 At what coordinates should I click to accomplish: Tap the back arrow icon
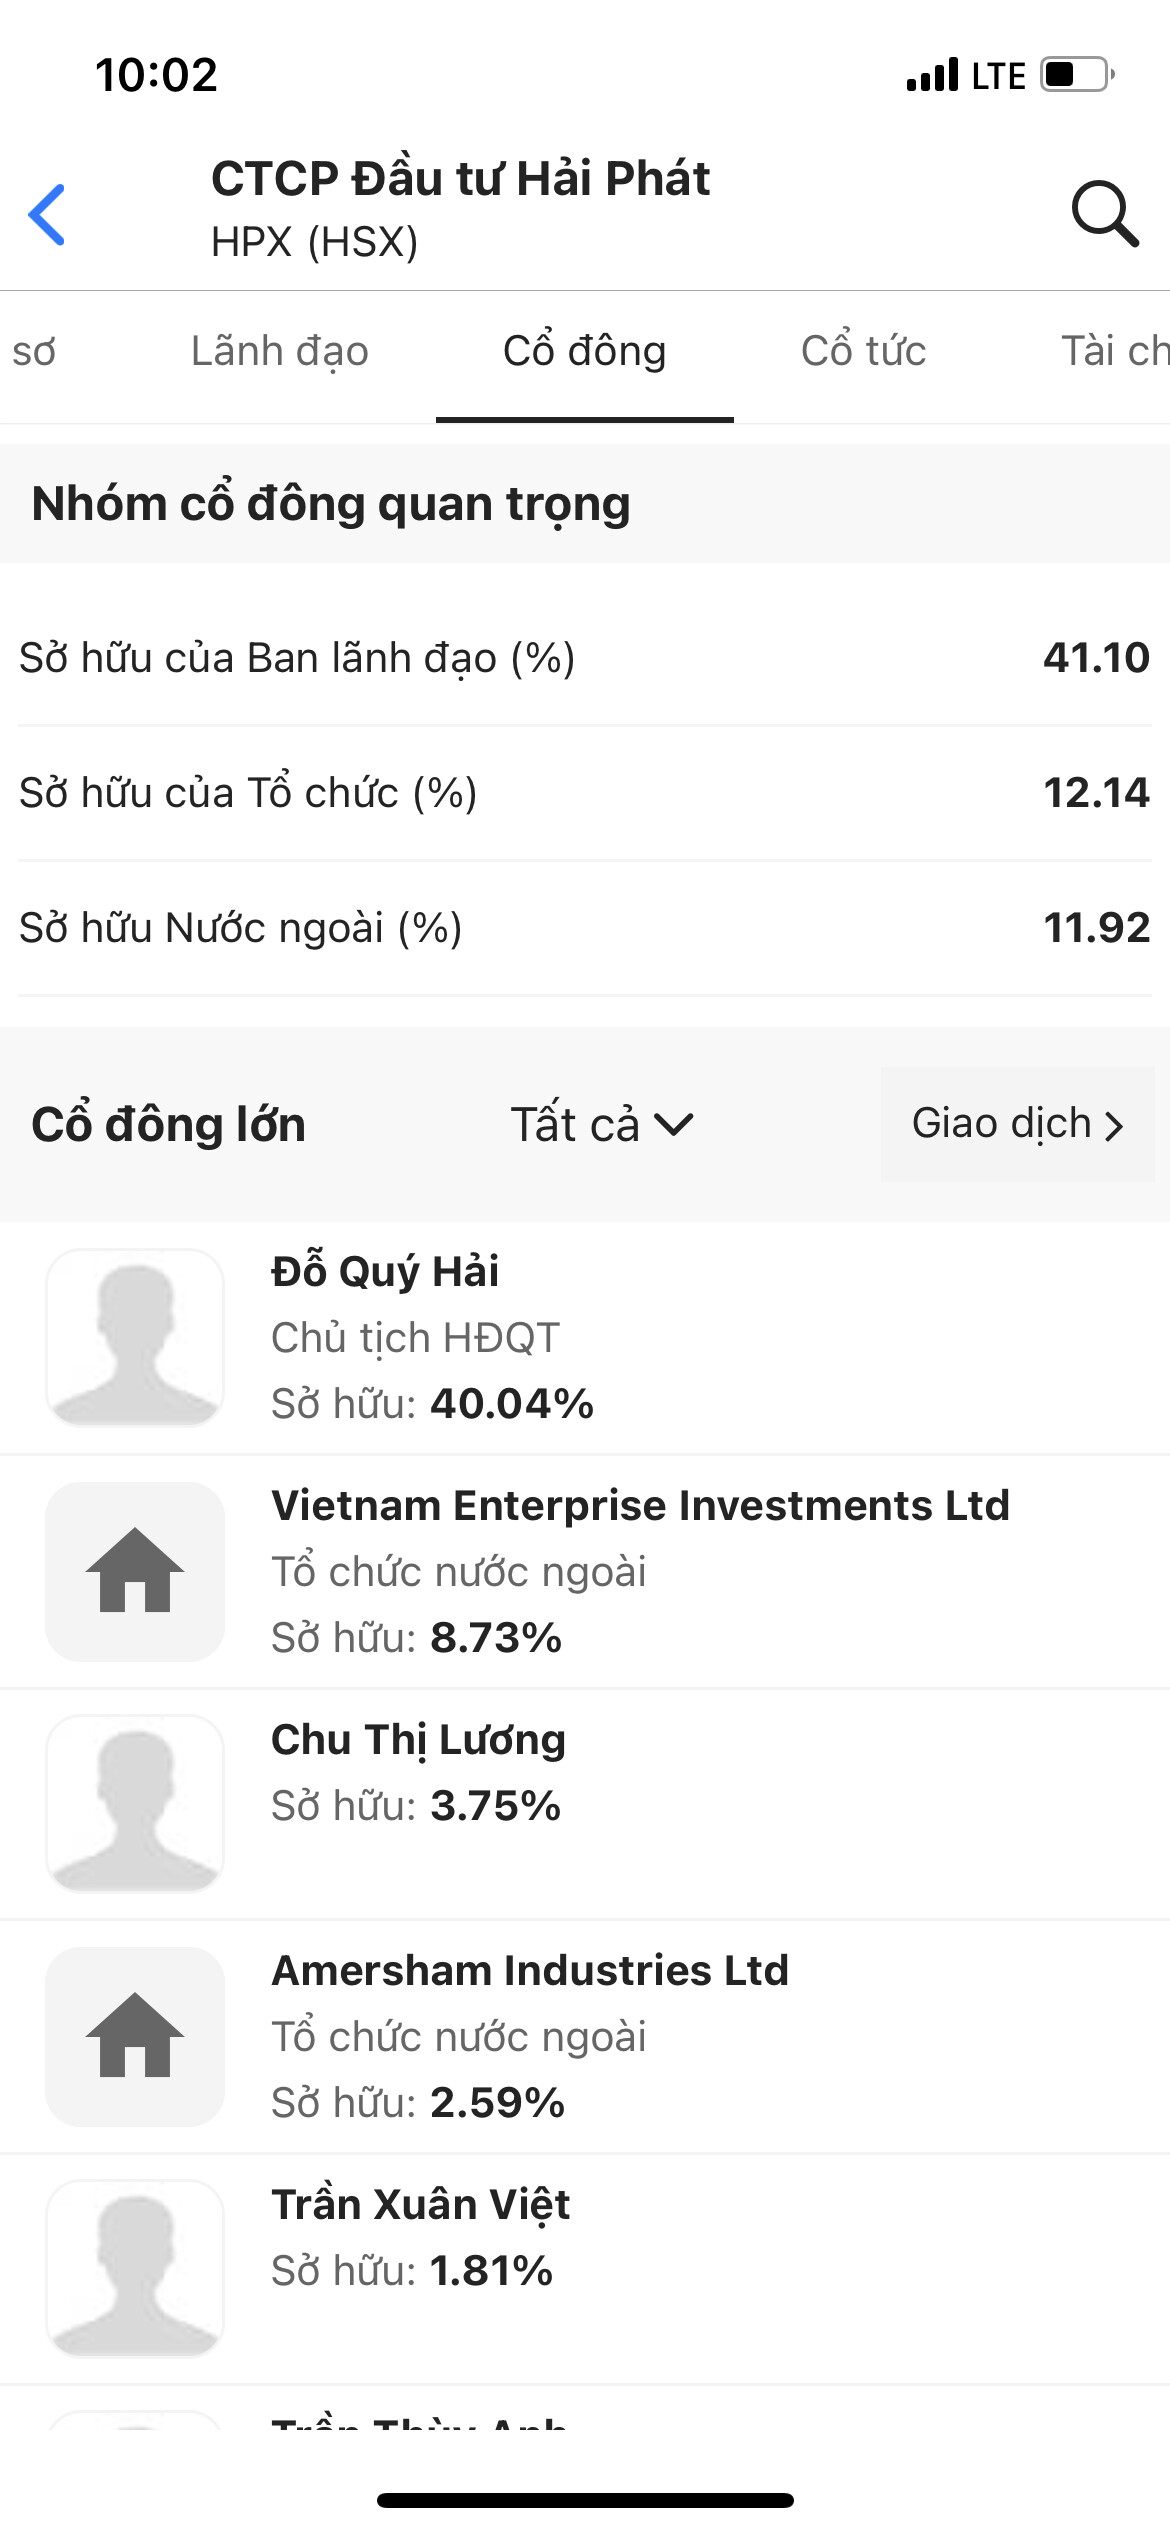(48, 214)
